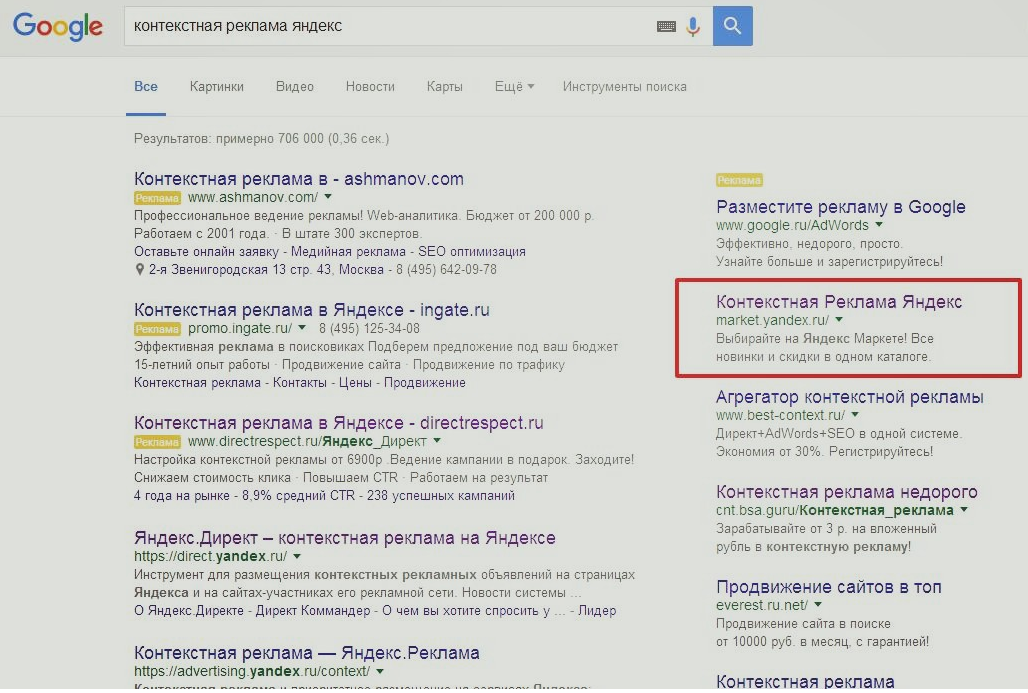Open the Карты tab

(x=444, y=87)
